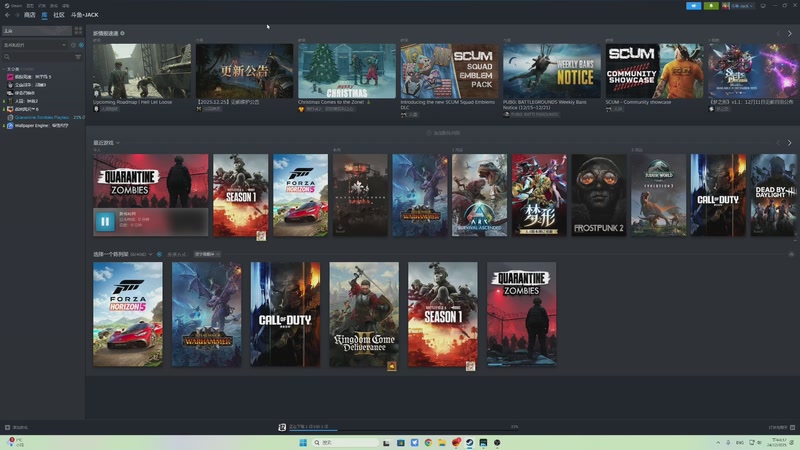Open PUBG Weekly Bans Notice news

pos(552,71)
